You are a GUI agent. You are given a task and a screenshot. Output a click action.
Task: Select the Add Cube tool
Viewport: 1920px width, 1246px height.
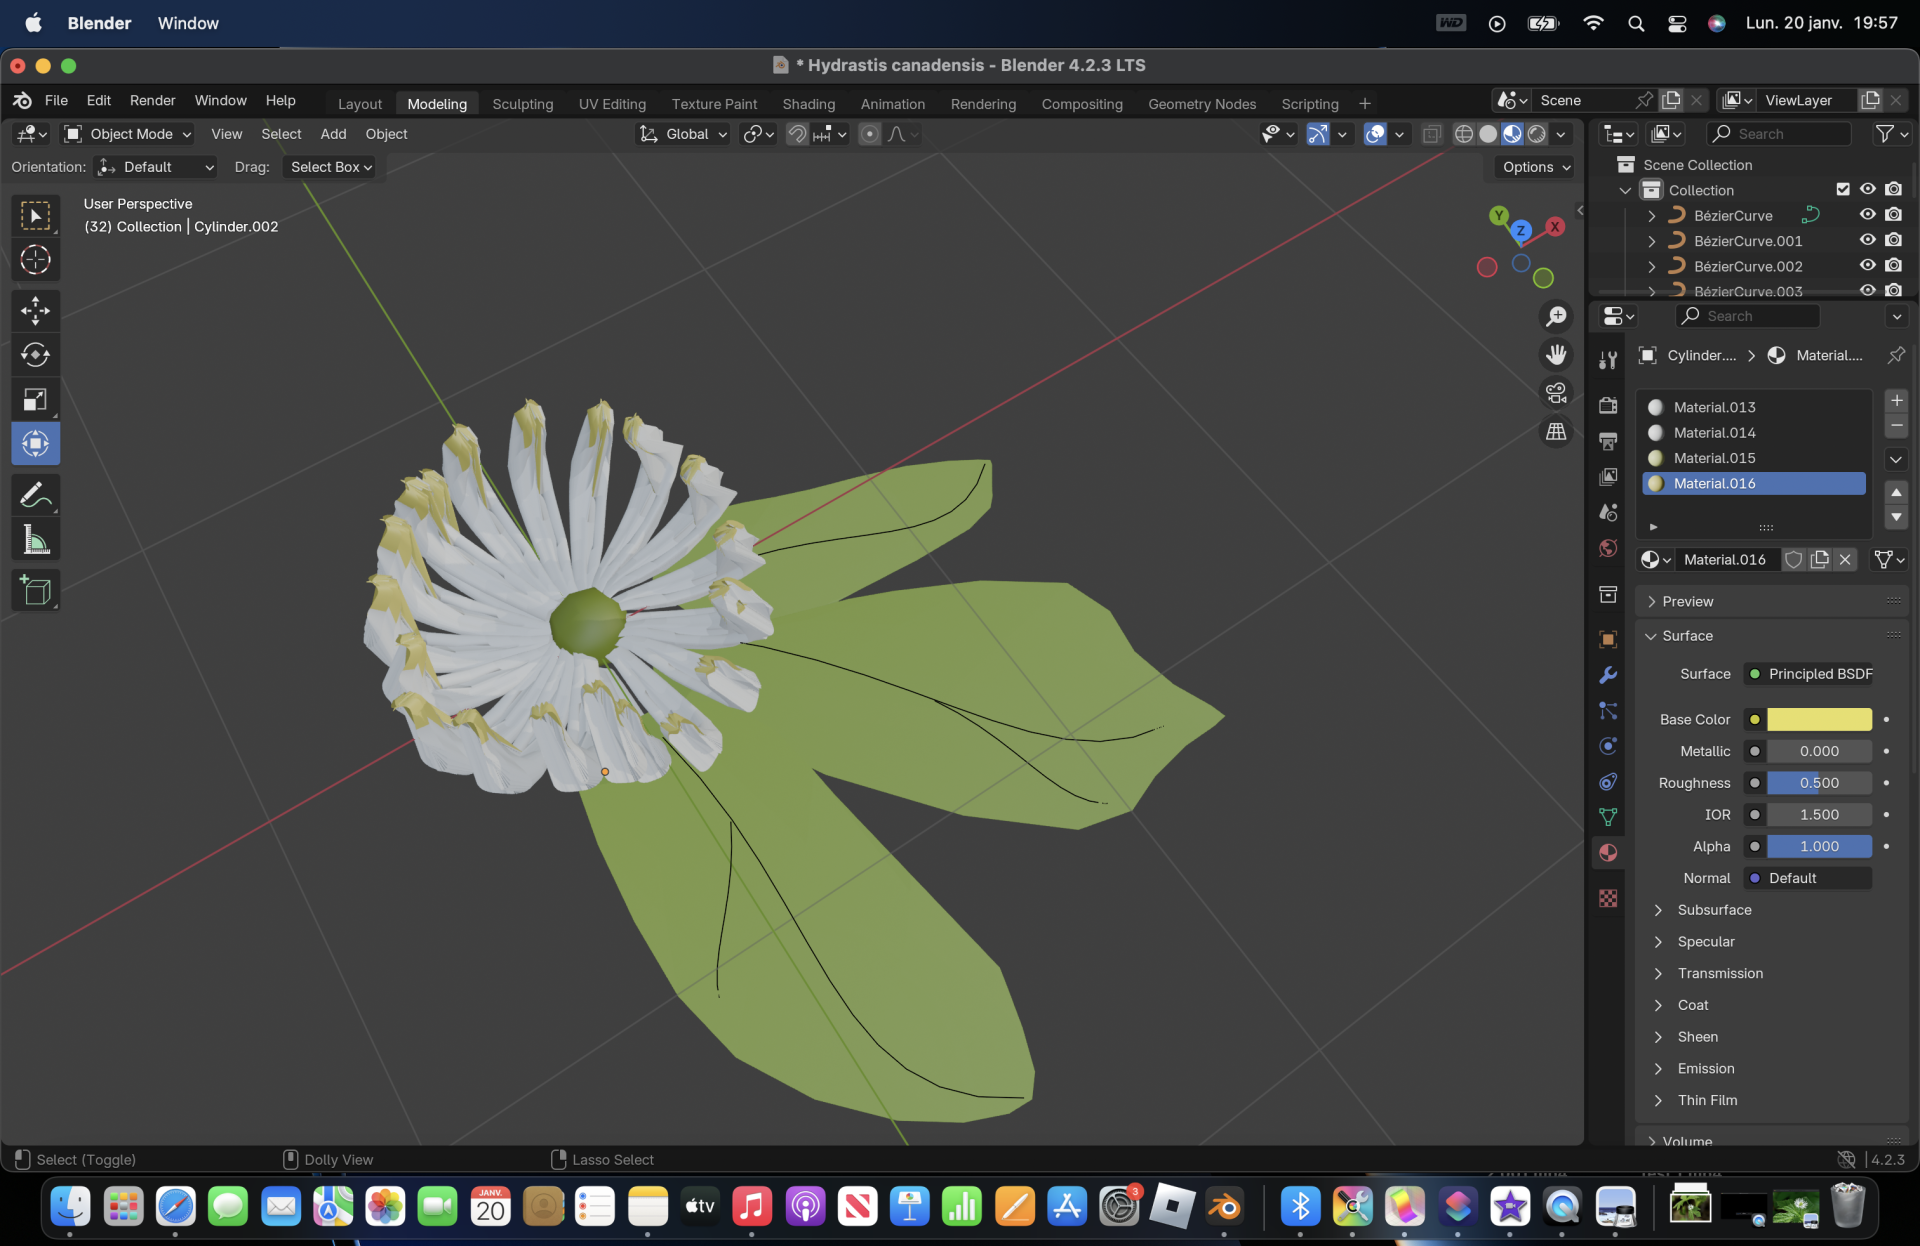click(x=36, y=590)
